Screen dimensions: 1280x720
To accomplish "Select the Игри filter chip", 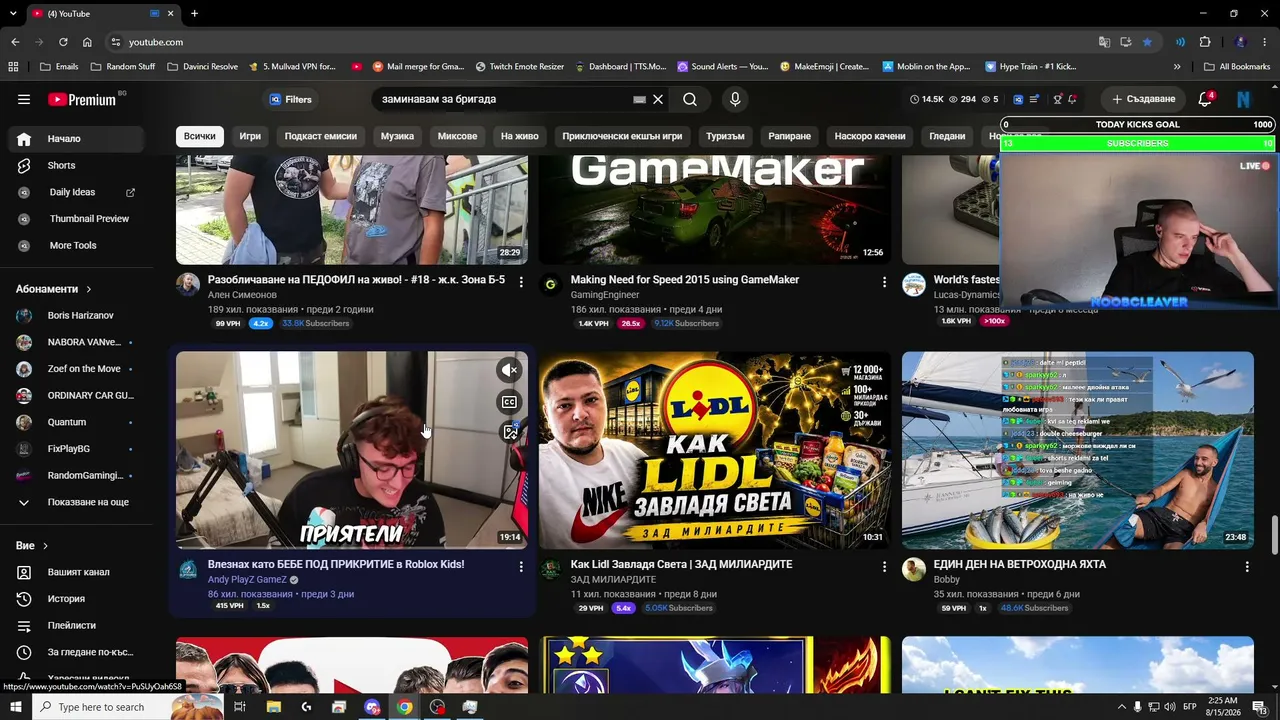I will point(250,136).
